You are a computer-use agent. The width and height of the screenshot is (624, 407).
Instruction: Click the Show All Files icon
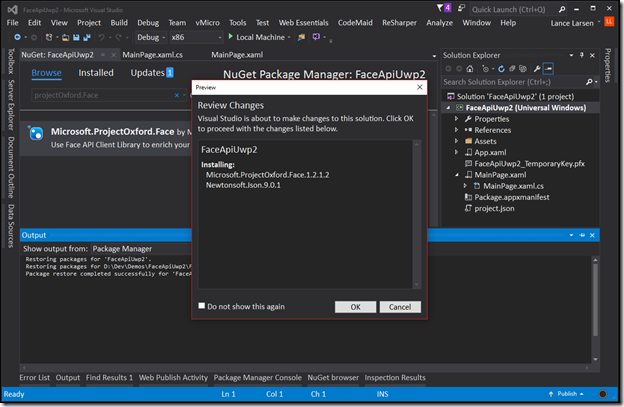coord(523,69)
